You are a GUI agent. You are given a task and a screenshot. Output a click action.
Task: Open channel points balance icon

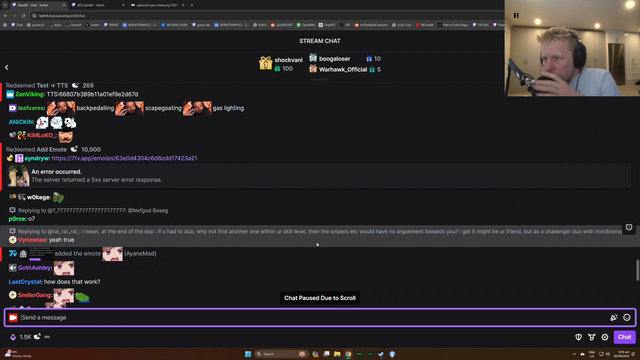37,337
